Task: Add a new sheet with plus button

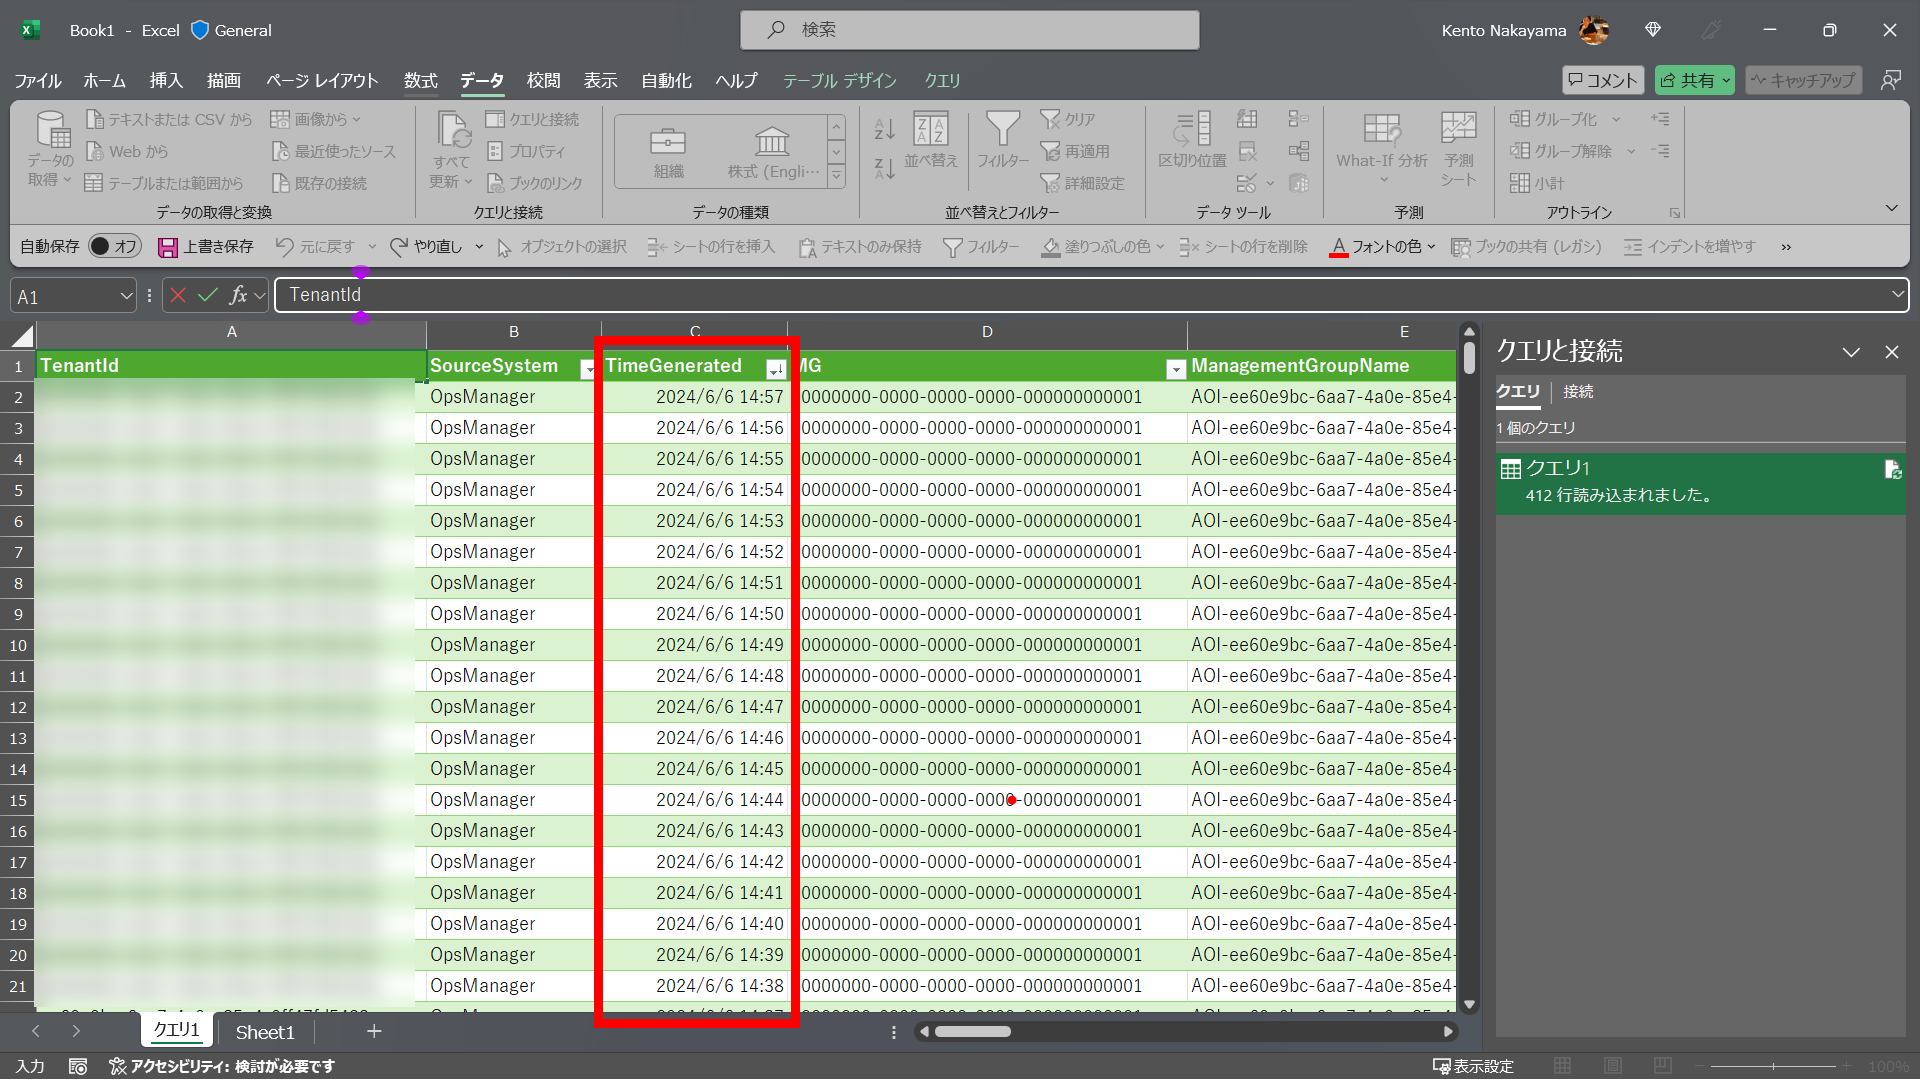Action: (x=374, y=1031)
